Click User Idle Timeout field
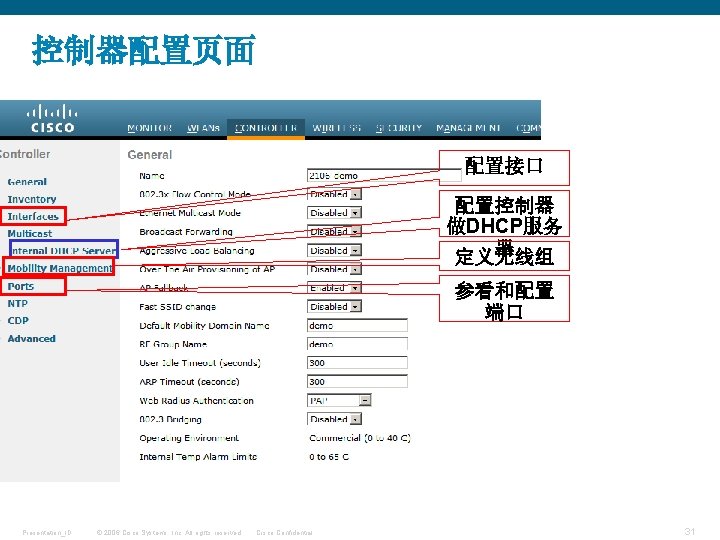The height and width of the screenshot is (540, 720). [357, 363]
